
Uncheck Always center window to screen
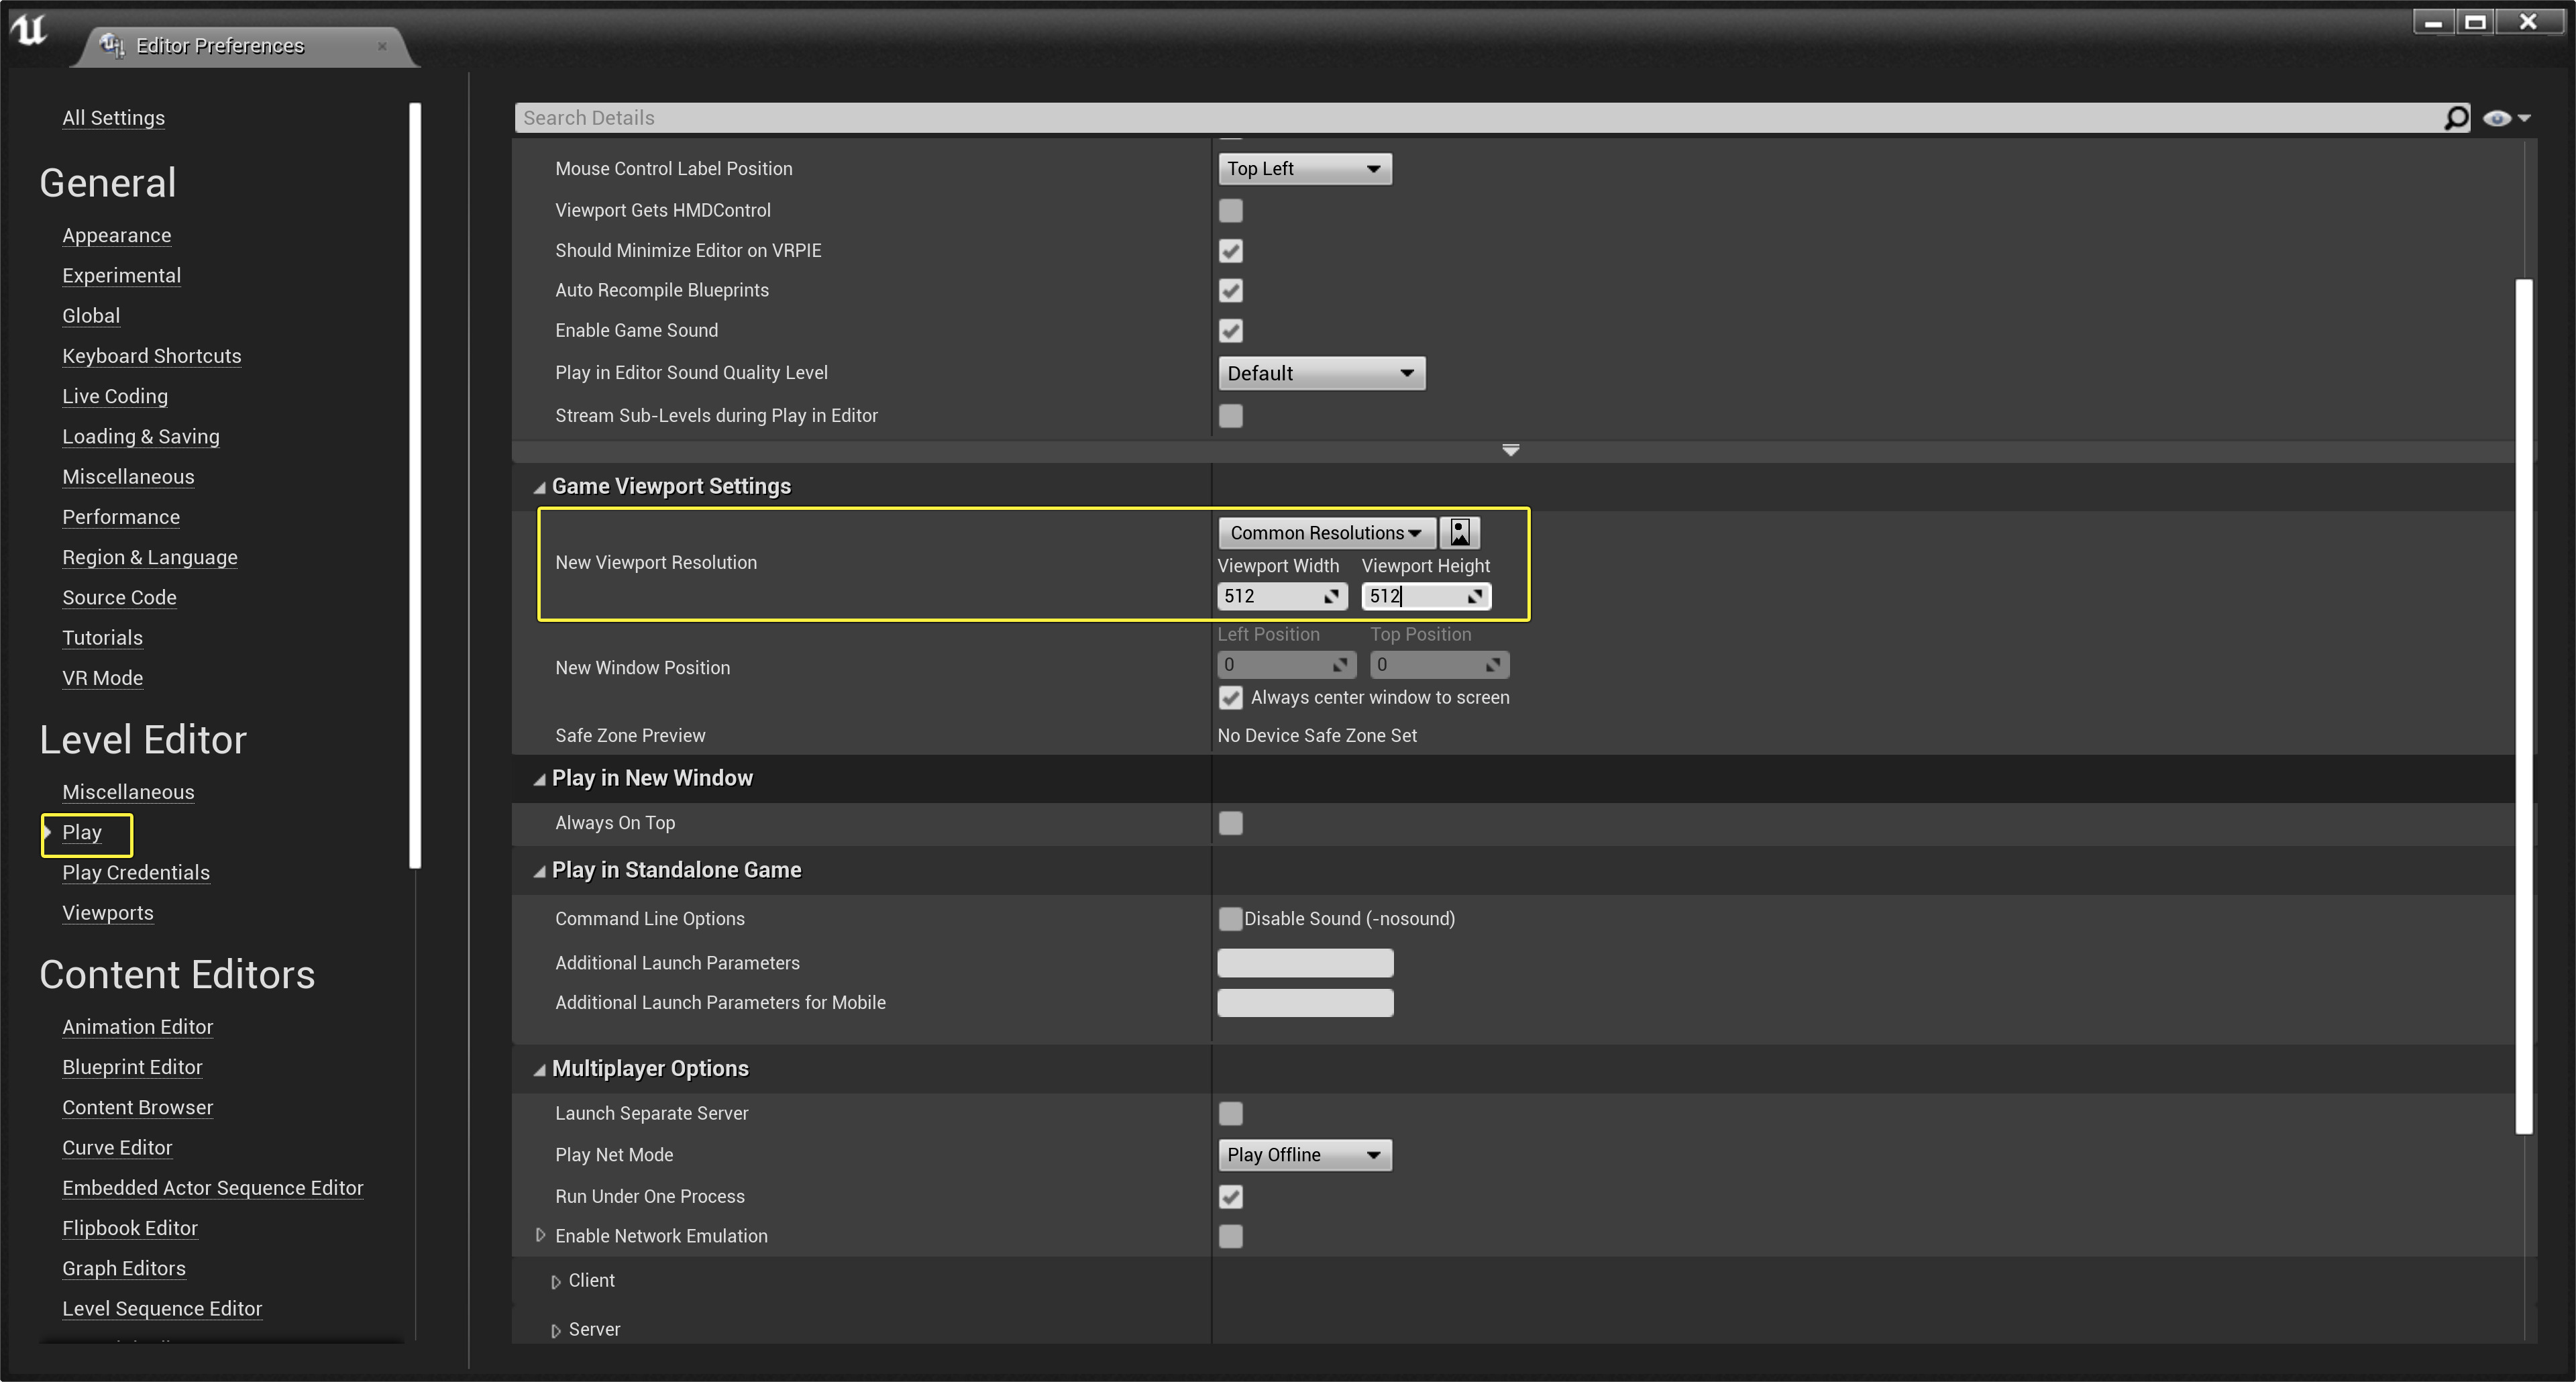(1230, 697)
